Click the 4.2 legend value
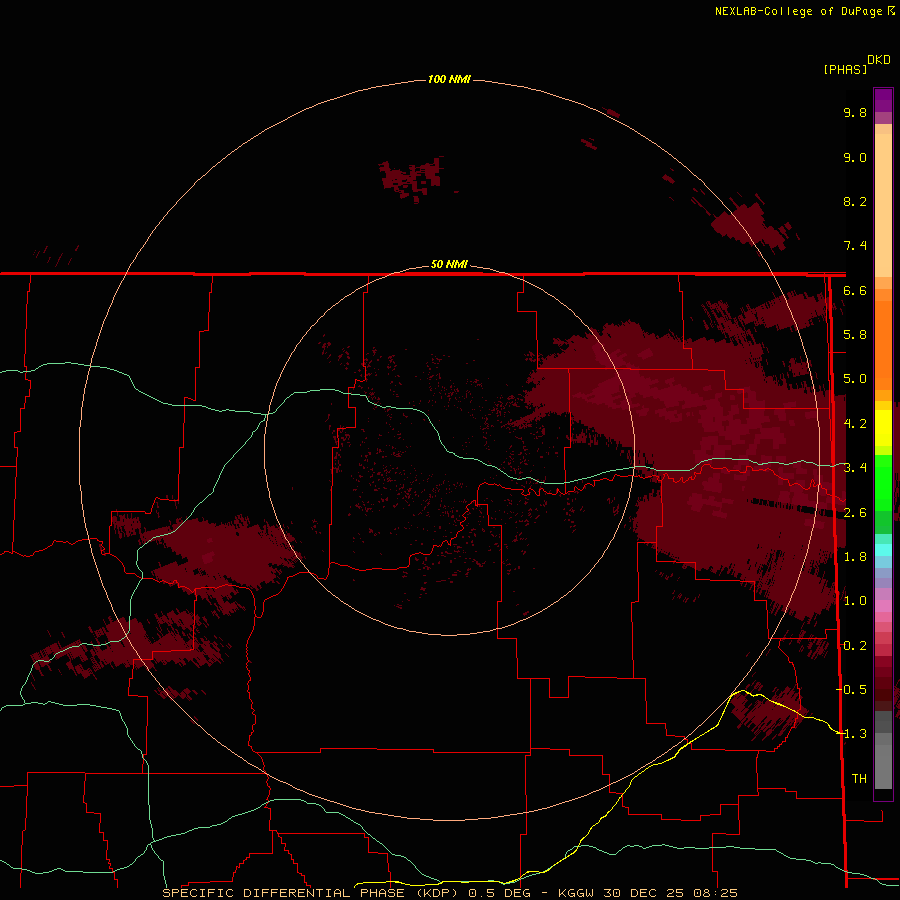 [x=855, y=424]
